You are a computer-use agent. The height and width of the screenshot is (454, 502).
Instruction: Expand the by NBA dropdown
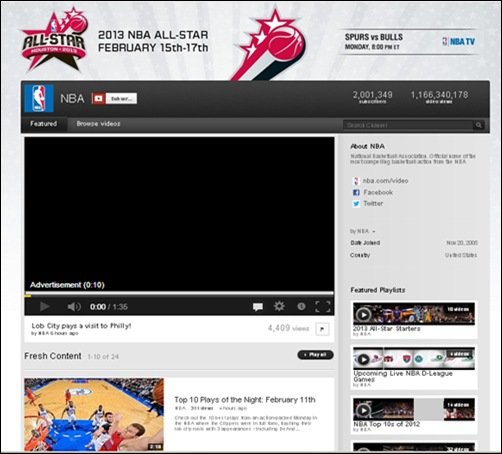pyautogui.click(x=363, y=231)
